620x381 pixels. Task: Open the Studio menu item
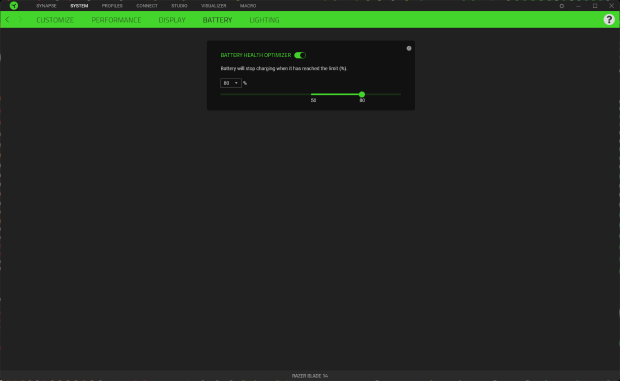pos(179,6)
